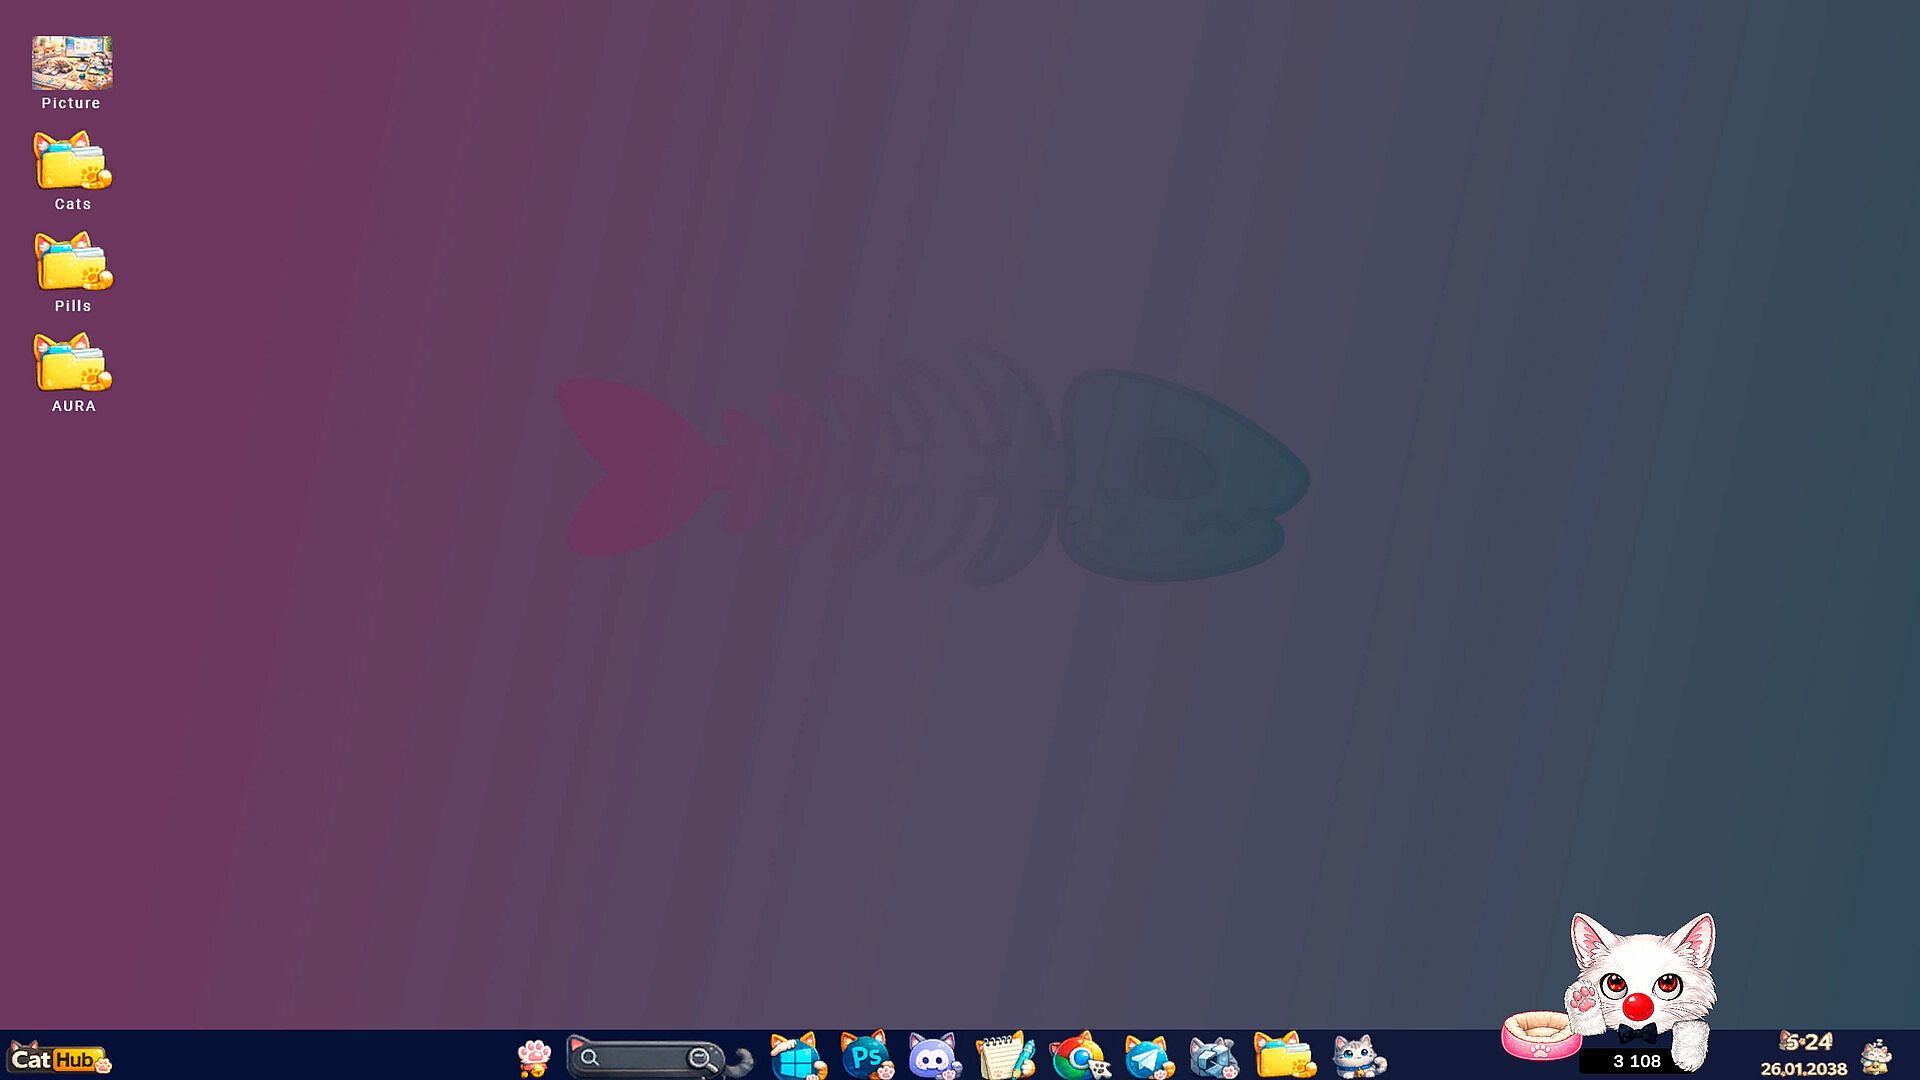This screenshot has height=1080, width=1920.
Task: Open the Notepad taskbar icon
Action: pos(1004,1056)
